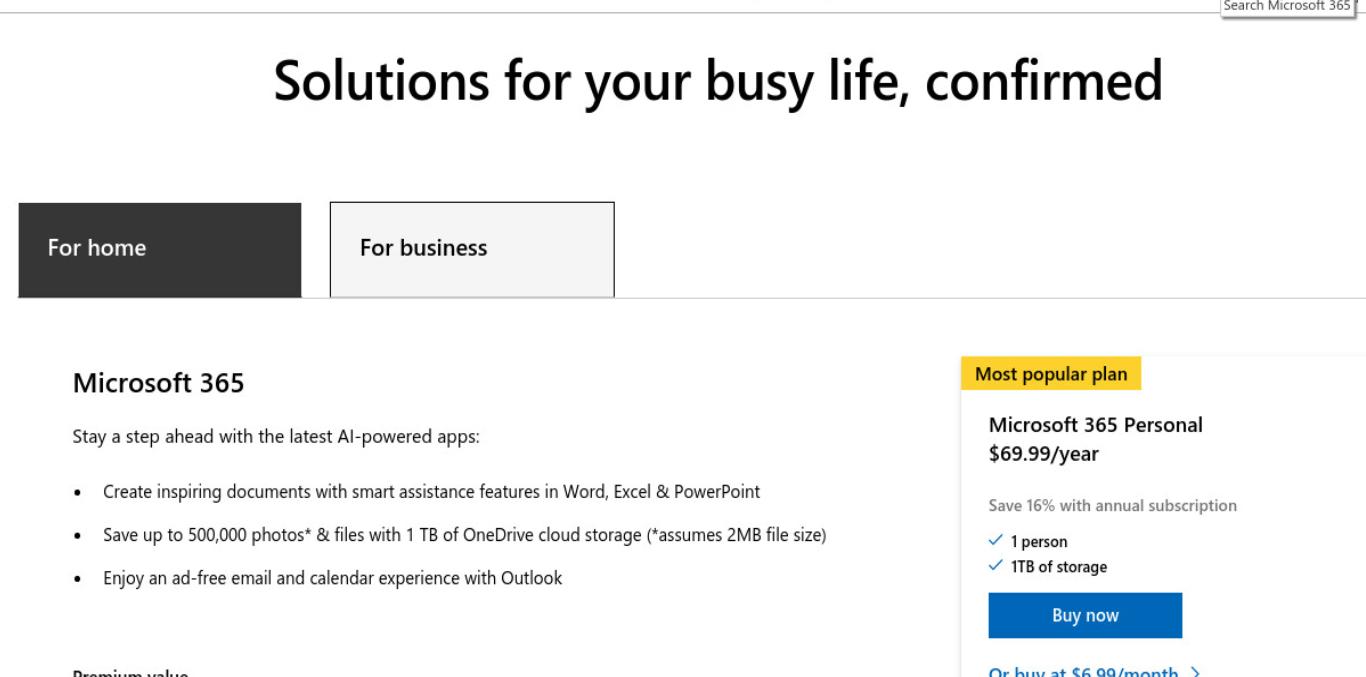Click the ad-free Outlook email bullet item
The width and height of the screenshot is (1366, 677).
(x=333, y=578)
